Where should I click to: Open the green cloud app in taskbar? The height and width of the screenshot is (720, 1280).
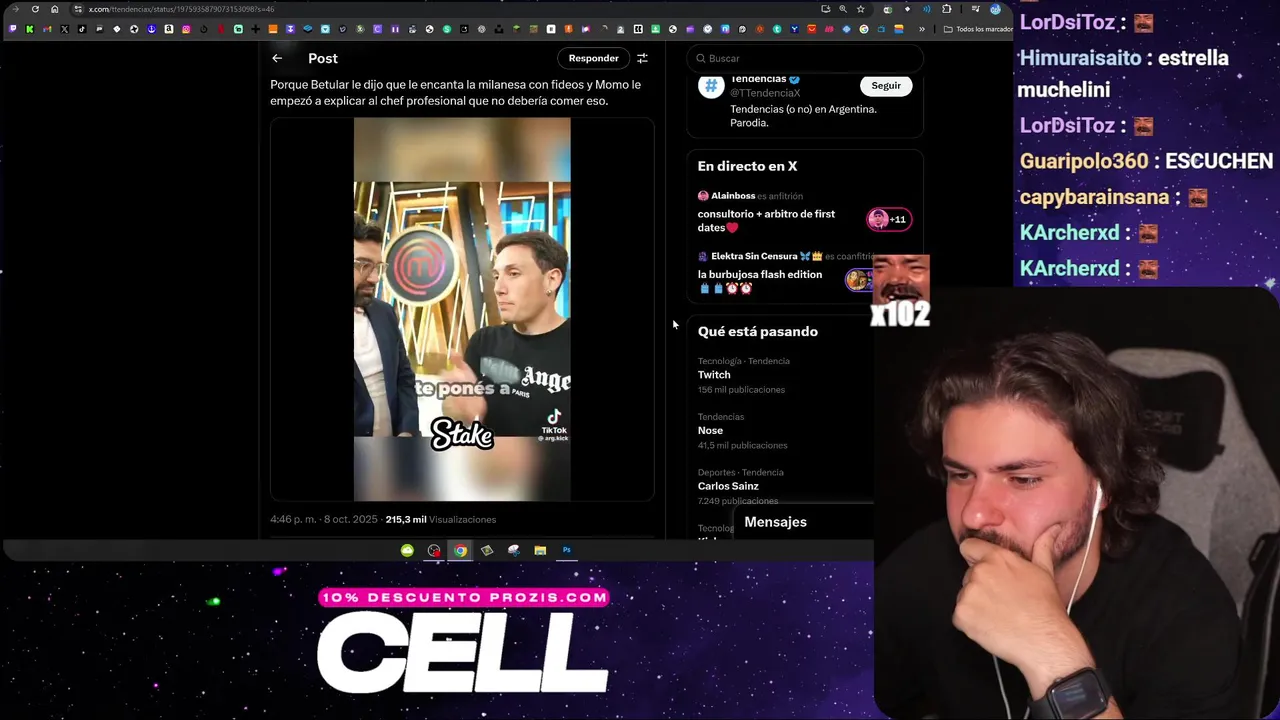(x=407, y=550)
